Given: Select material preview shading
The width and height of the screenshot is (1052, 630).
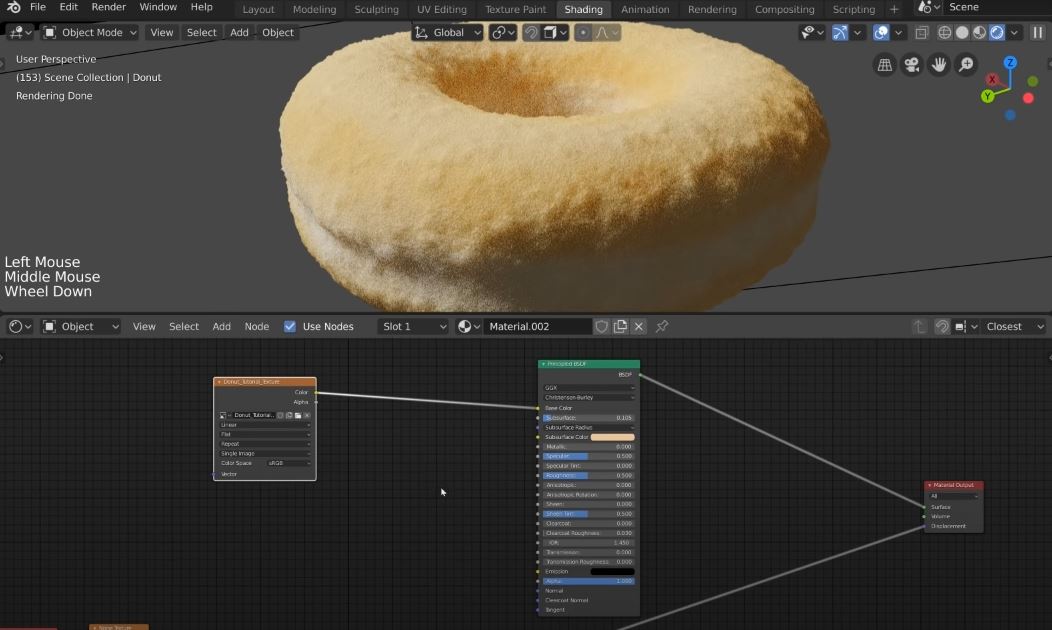Looking at the screenshot, I should tap(979, 32).
